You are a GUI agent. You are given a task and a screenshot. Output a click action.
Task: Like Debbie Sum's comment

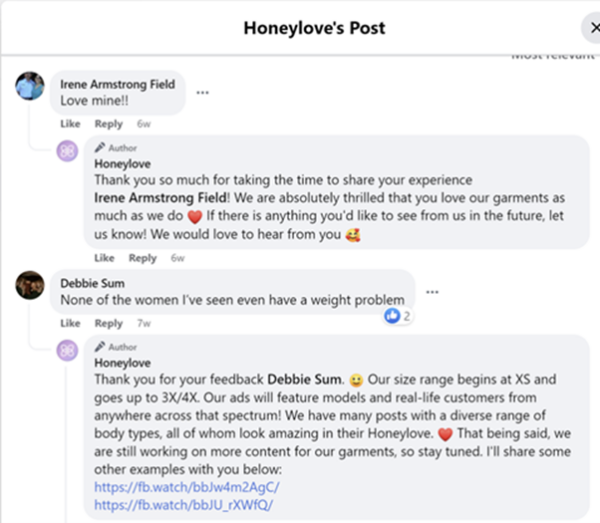pos(70,323)
